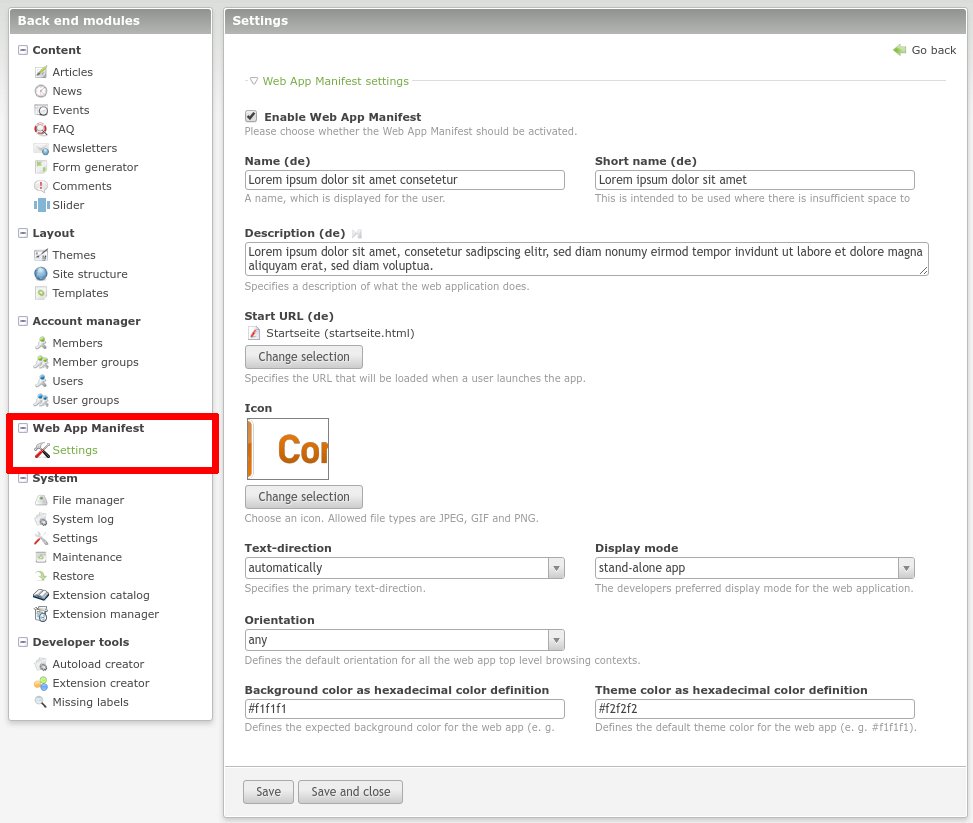Click the green Go back arrow icon

pyautogui.click(x=899, y=50)
